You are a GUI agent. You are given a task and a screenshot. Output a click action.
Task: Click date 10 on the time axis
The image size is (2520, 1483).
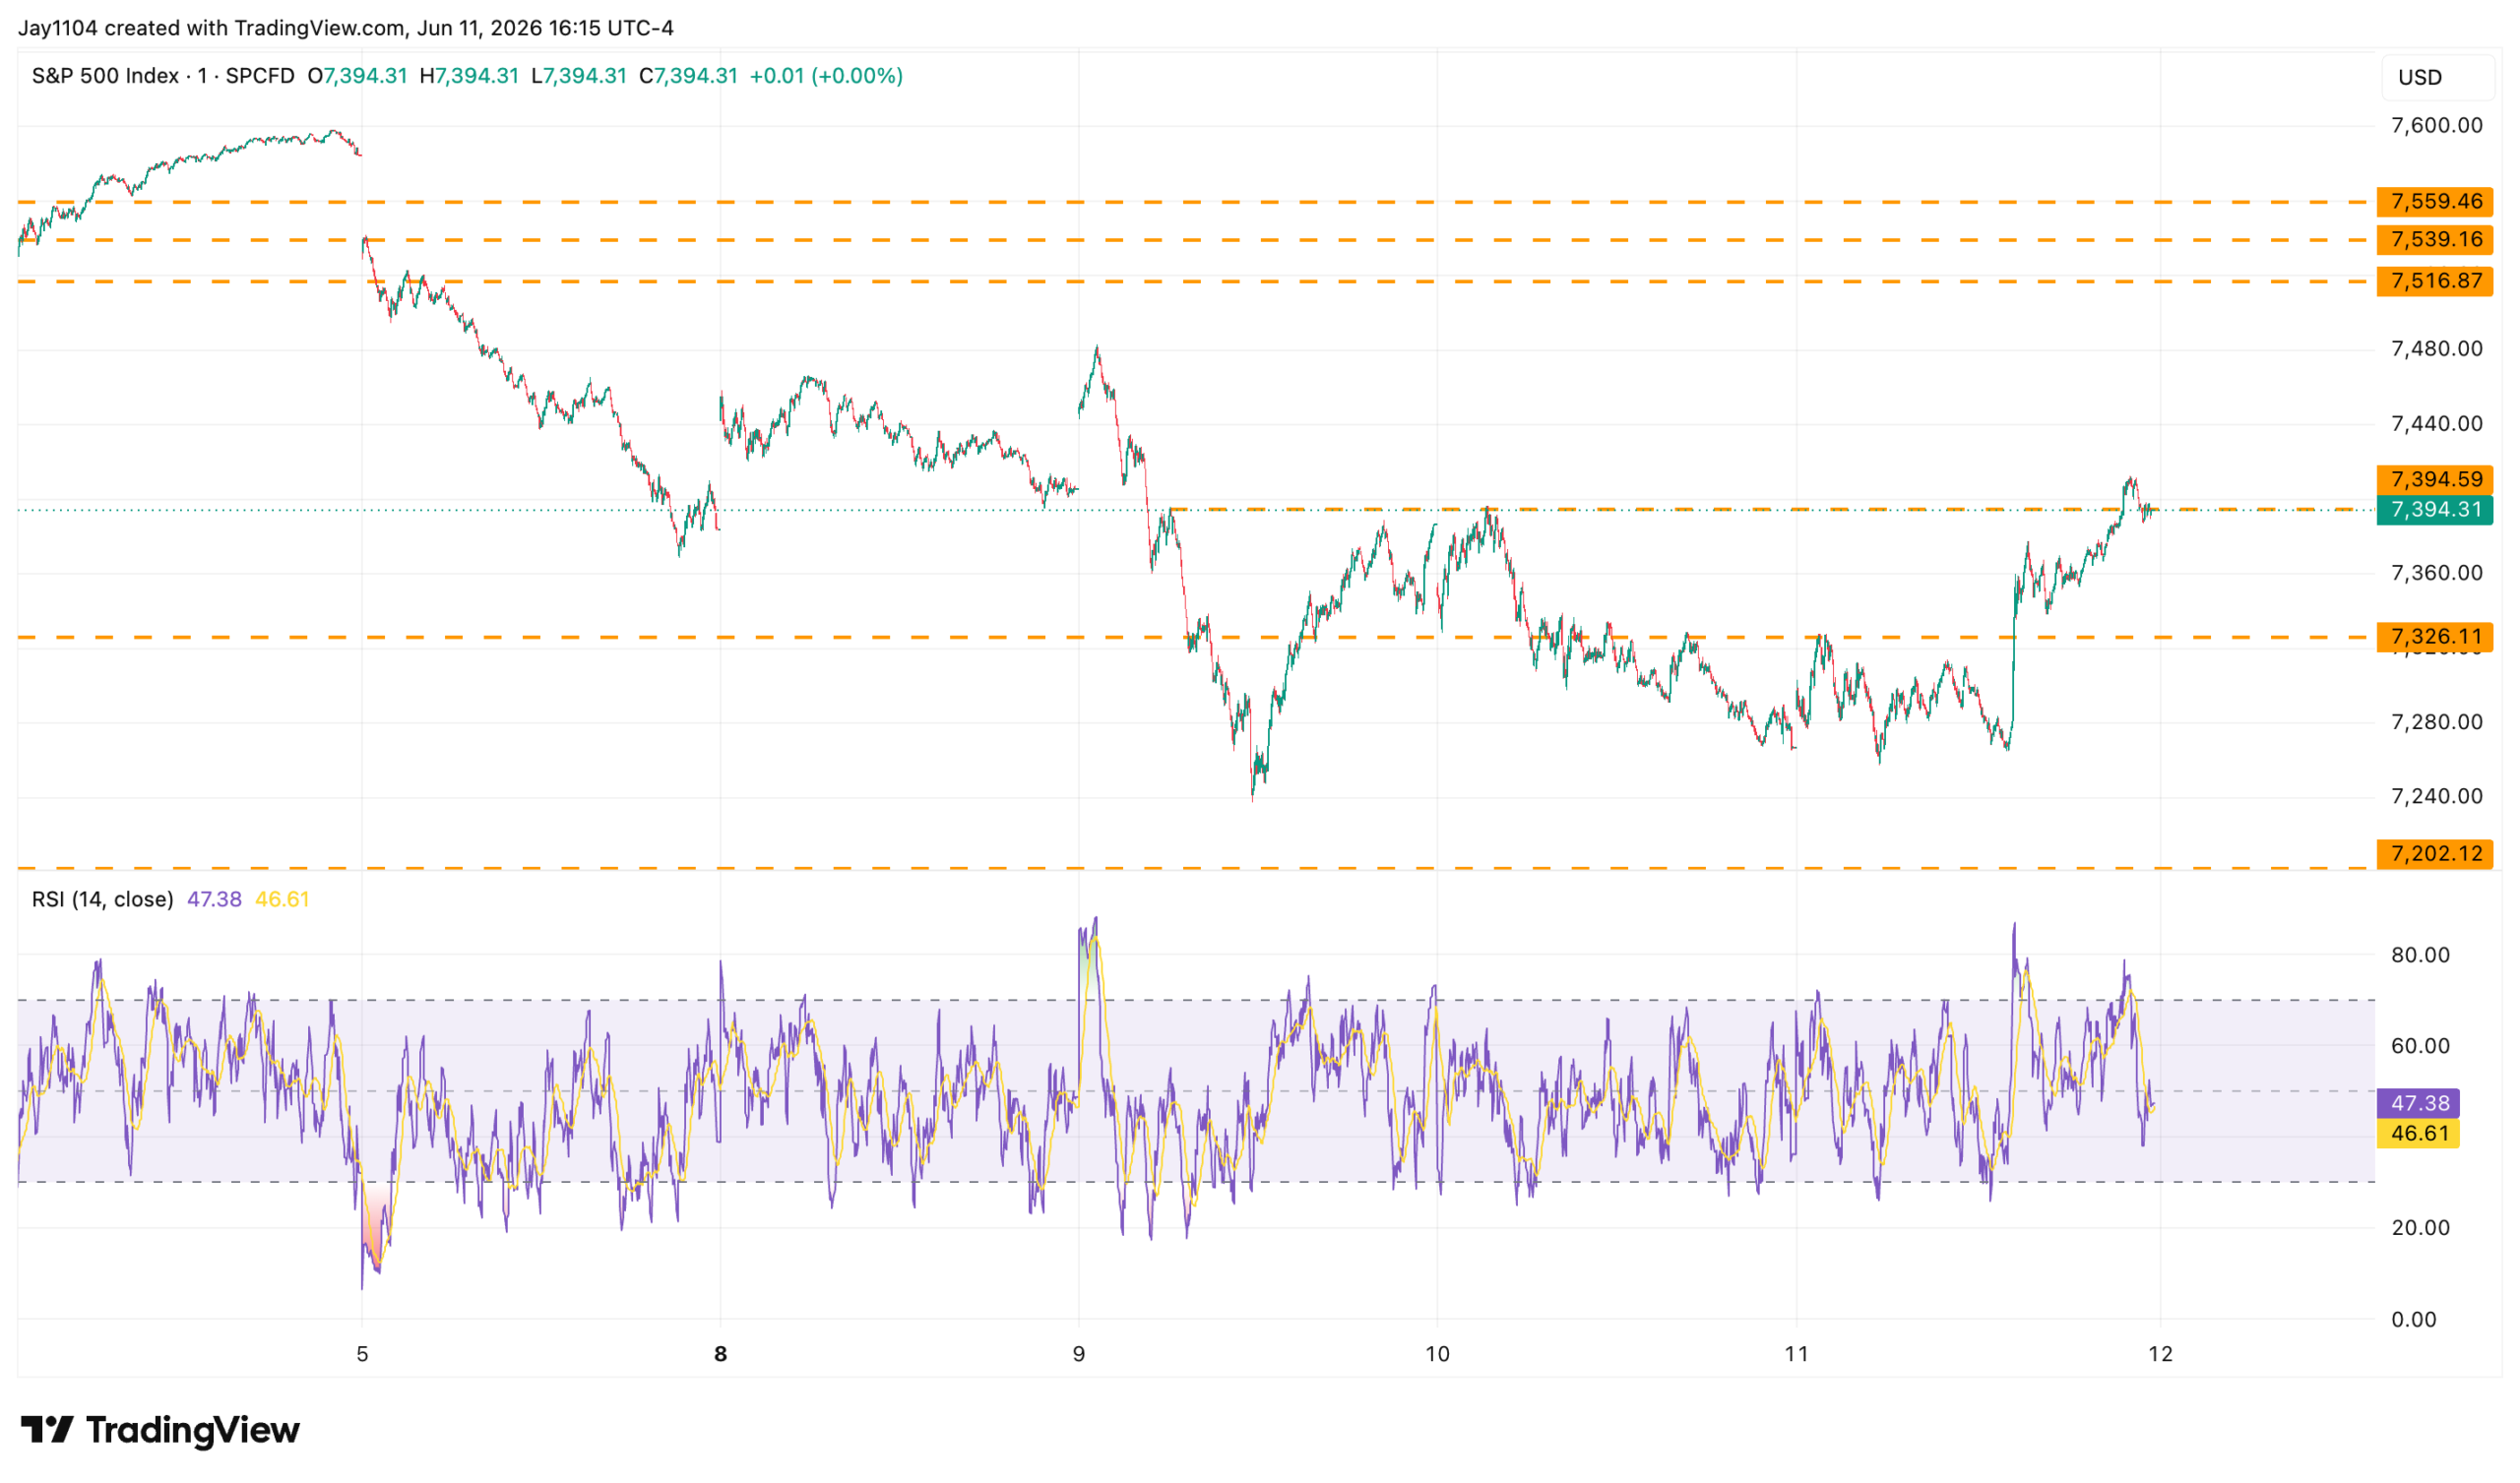(x=1438, y=1355)
